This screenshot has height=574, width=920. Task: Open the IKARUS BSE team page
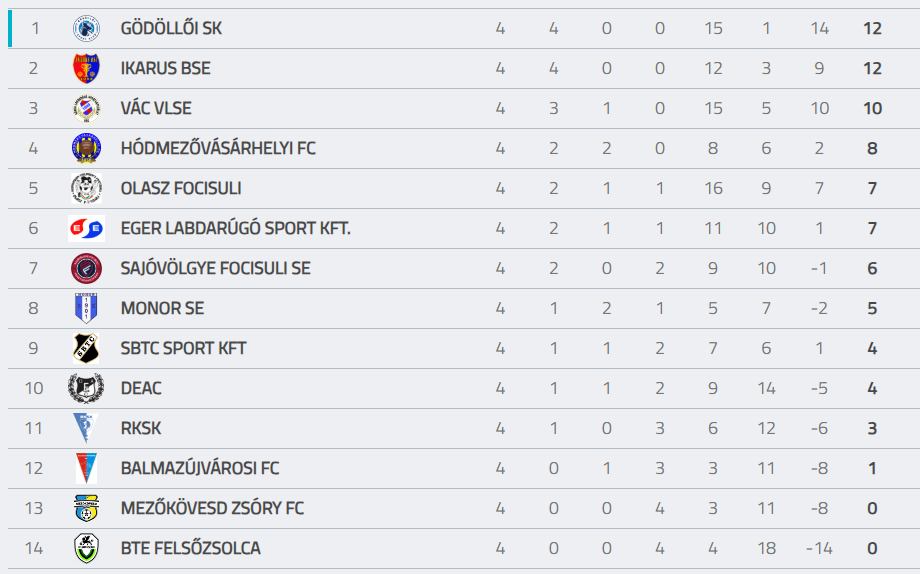pyautogui.click(x=165, y=68)
